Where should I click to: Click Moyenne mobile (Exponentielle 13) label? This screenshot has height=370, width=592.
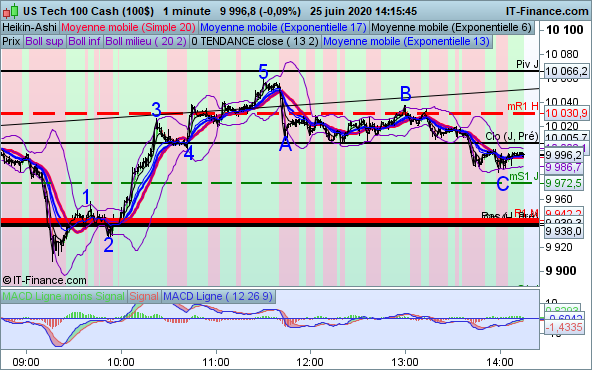click(x=406, y=42)
